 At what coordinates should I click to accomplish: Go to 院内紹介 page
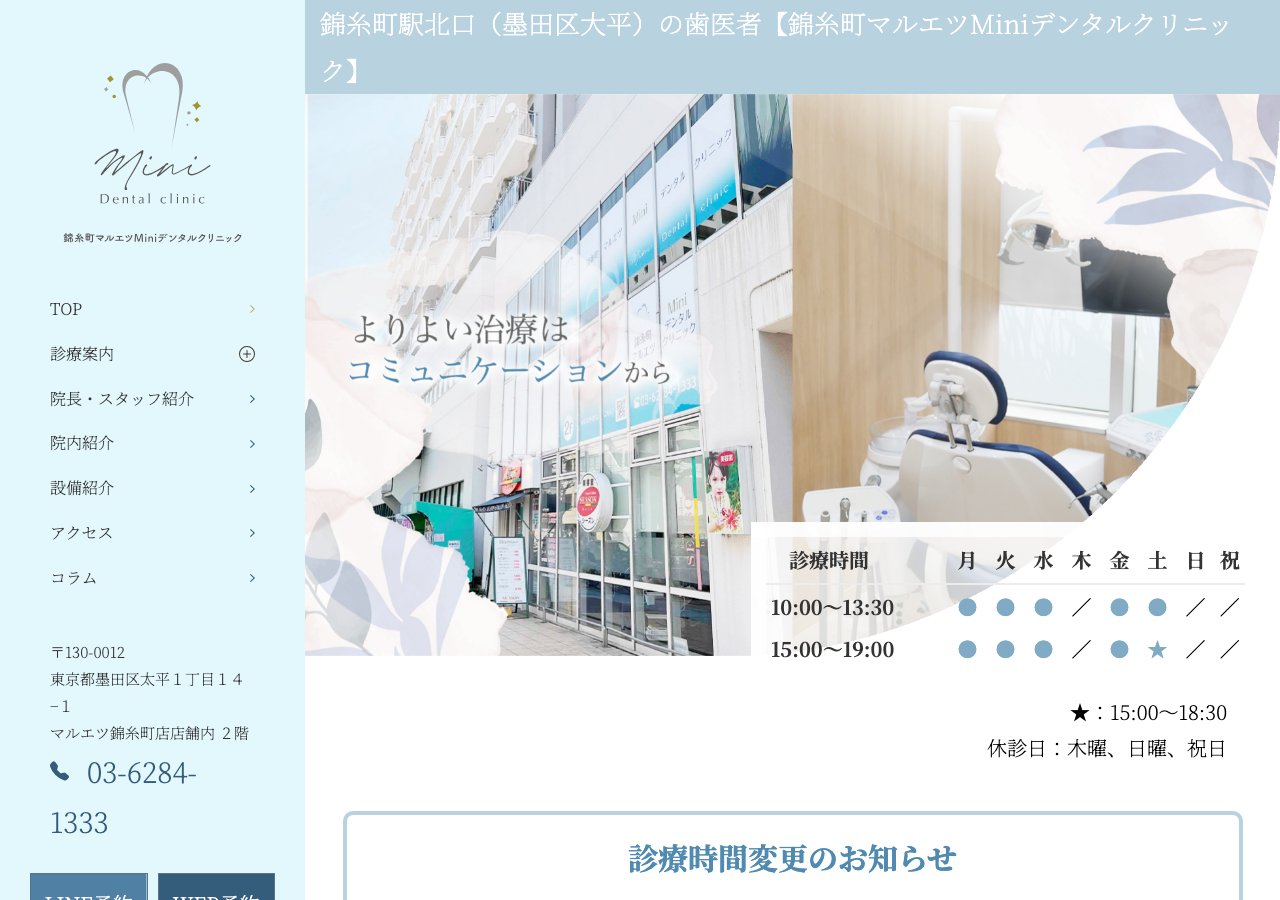(x=152, y=443)
